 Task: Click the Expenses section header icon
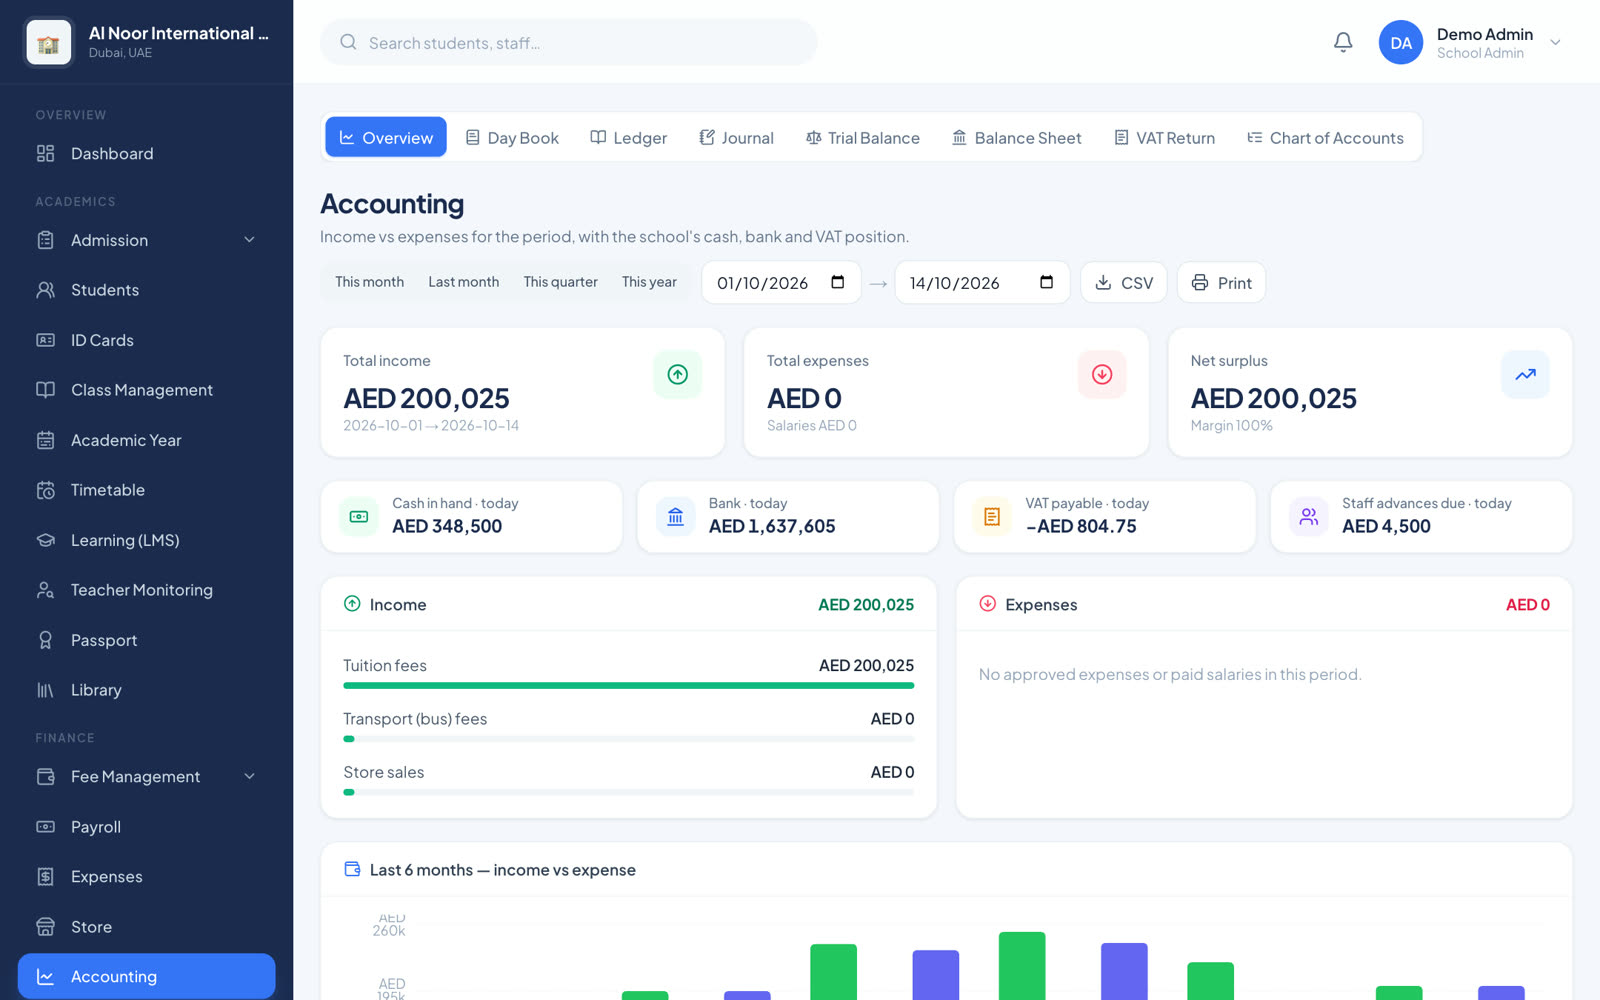coord(987,603)
